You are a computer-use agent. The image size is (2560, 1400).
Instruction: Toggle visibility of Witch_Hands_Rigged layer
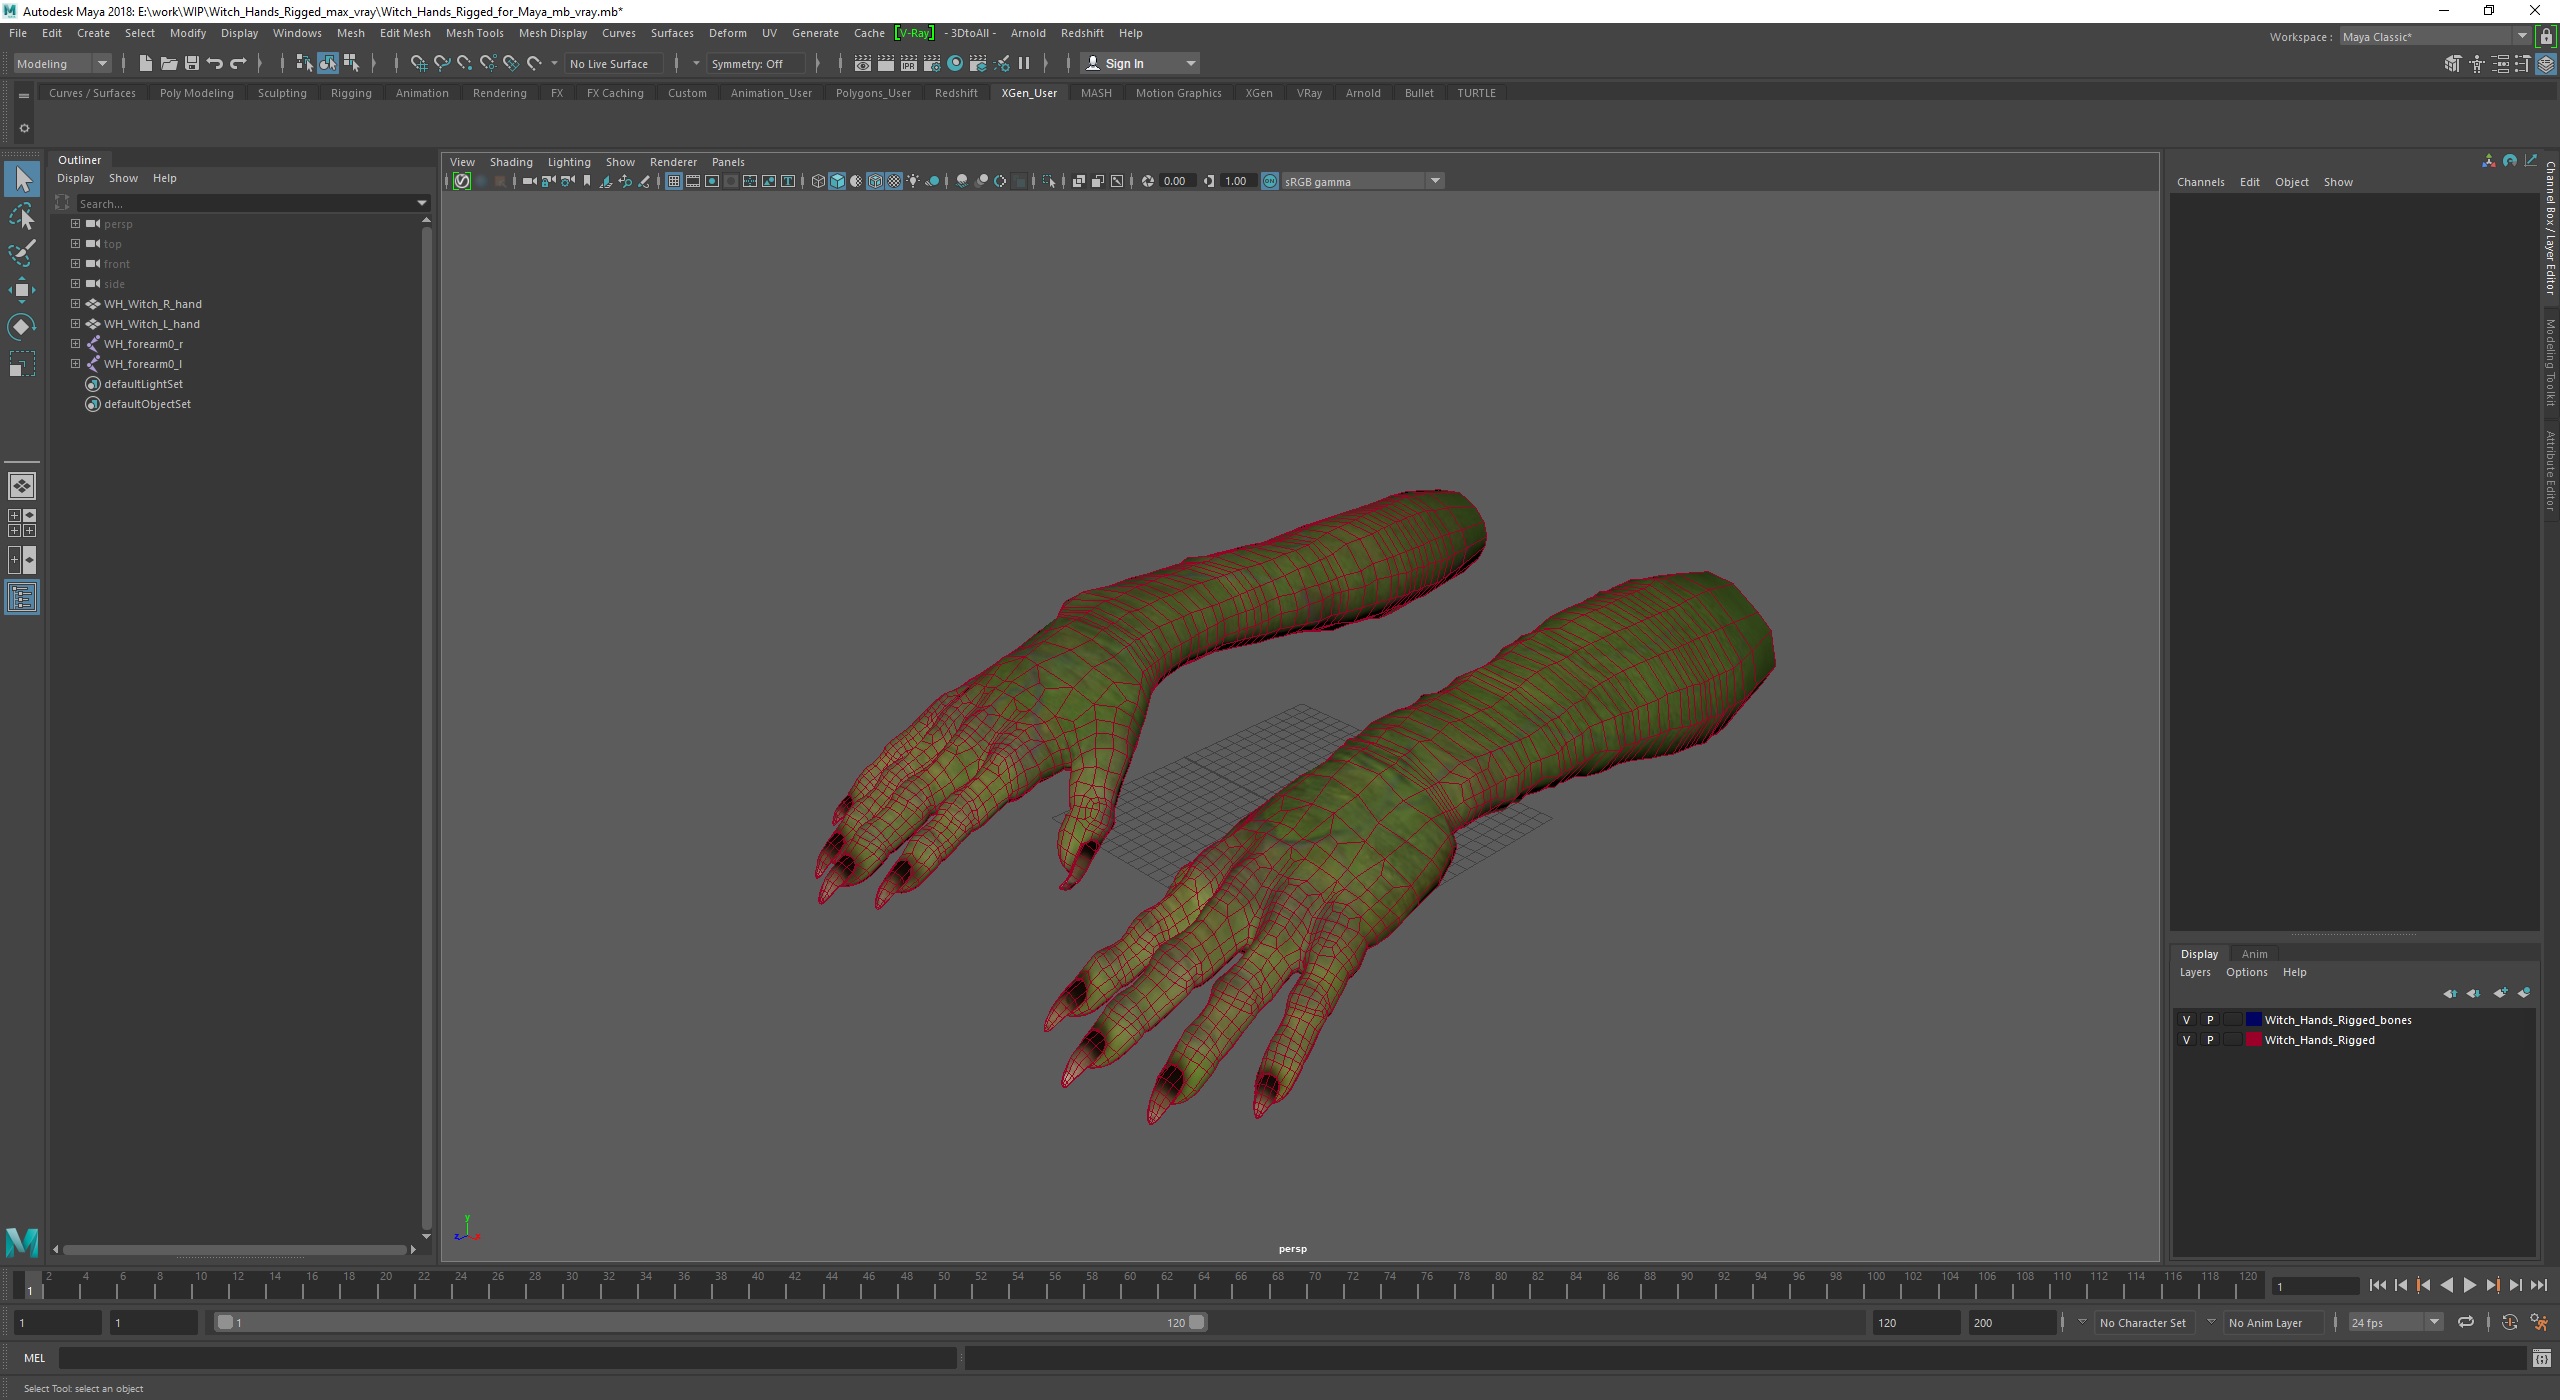point(2186,1040)
